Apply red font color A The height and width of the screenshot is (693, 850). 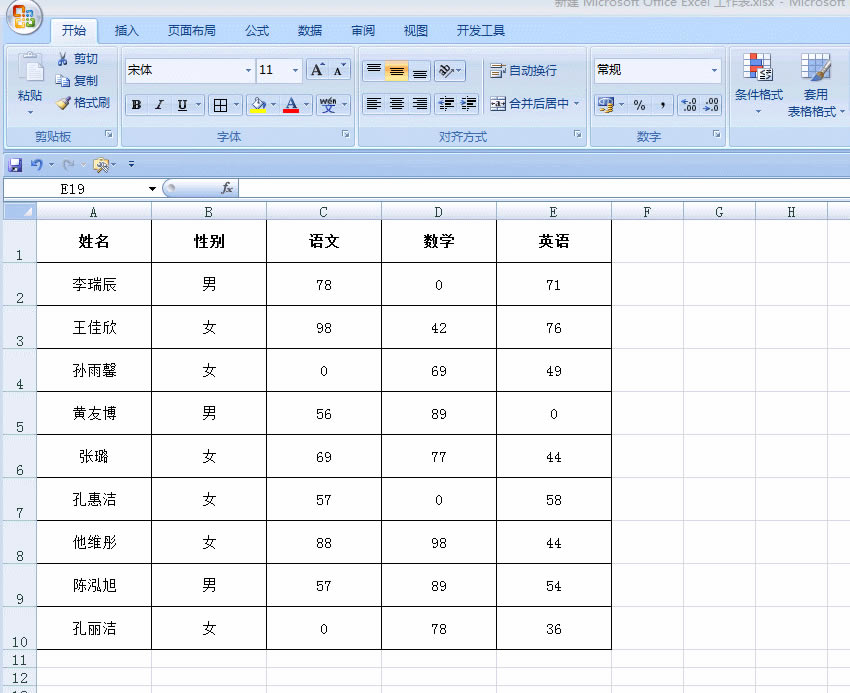point(291,105)
